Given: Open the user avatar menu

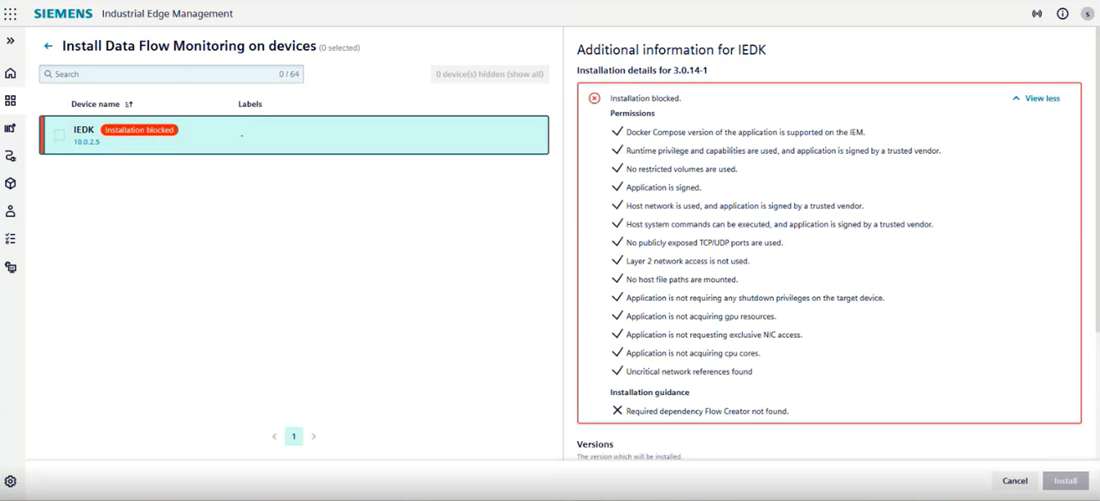Looking at the screenshot, I should (1087, 14).
